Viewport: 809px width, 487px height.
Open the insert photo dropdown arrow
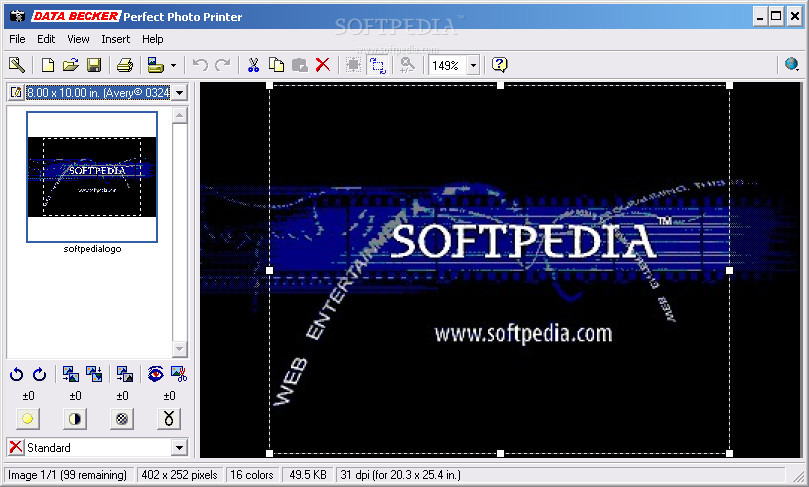click(173, 66)
